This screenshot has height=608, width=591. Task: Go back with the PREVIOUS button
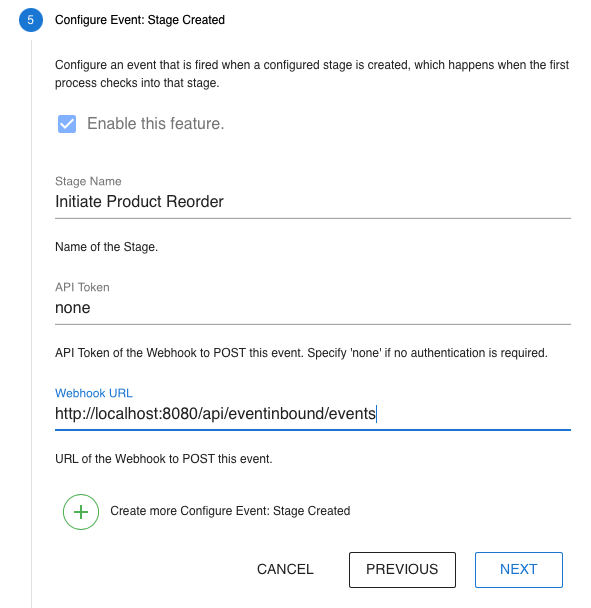[402, 570]
